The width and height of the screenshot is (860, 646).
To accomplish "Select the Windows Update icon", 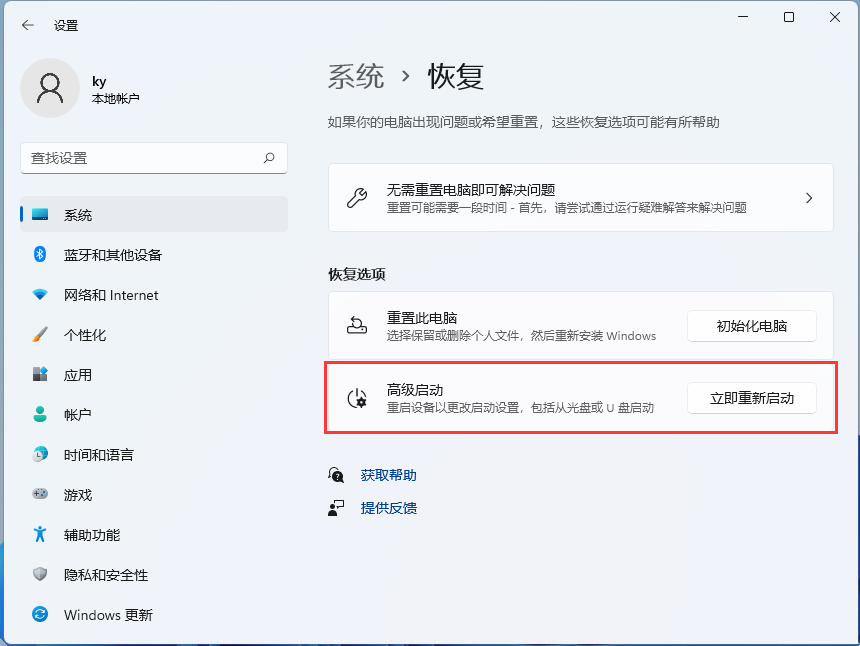I will (40, 615).
